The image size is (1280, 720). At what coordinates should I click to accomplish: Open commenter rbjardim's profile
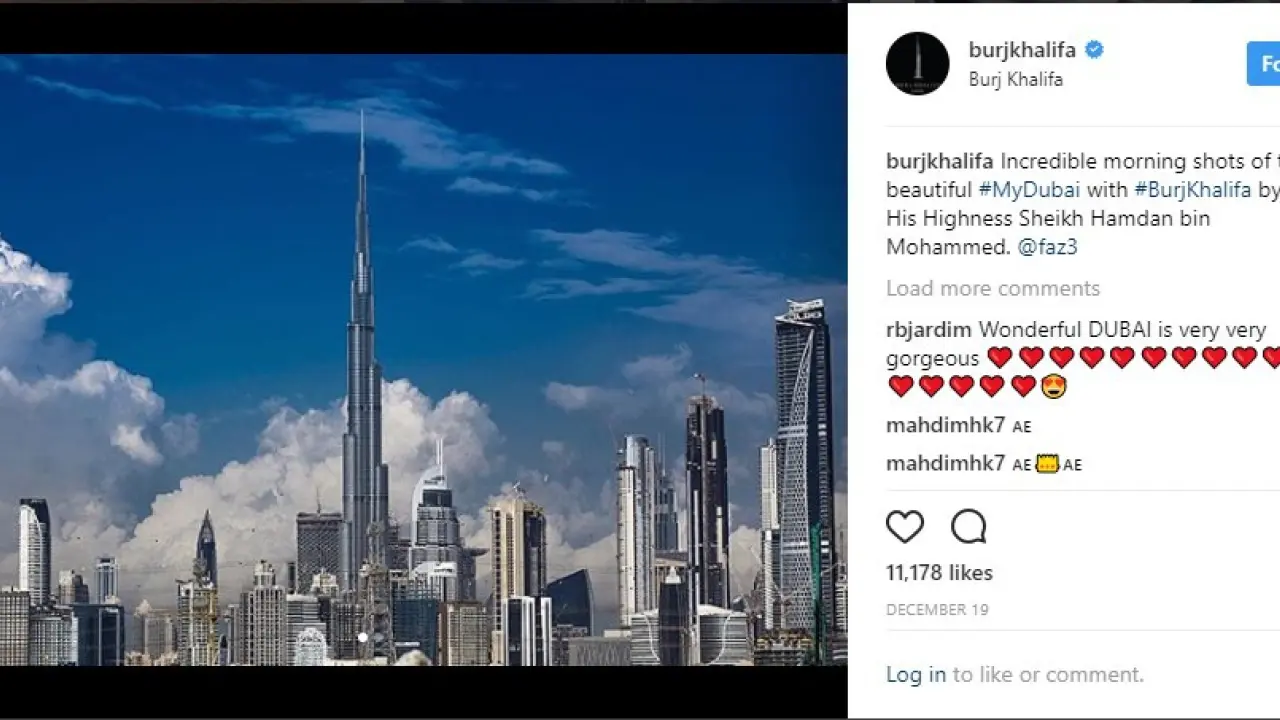pos(929,330)
